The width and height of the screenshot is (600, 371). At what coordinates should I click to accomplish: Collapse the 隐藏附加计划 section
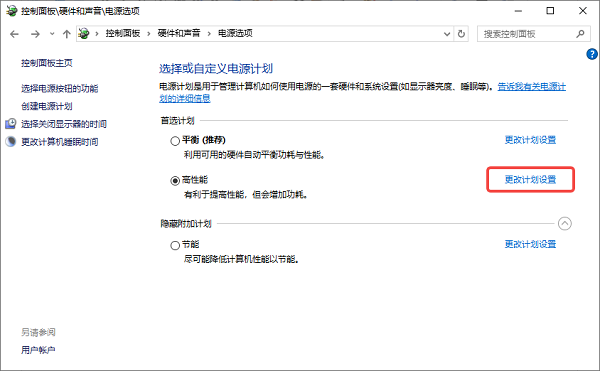(x=565, y=223)
